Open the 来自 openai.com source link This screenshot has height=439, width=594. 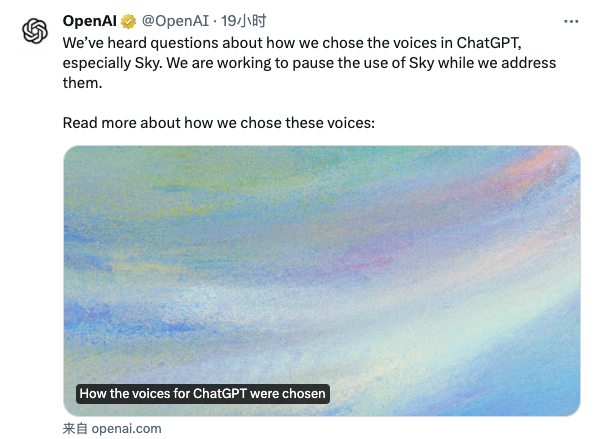pyautogui.click(x=112, y=428)
